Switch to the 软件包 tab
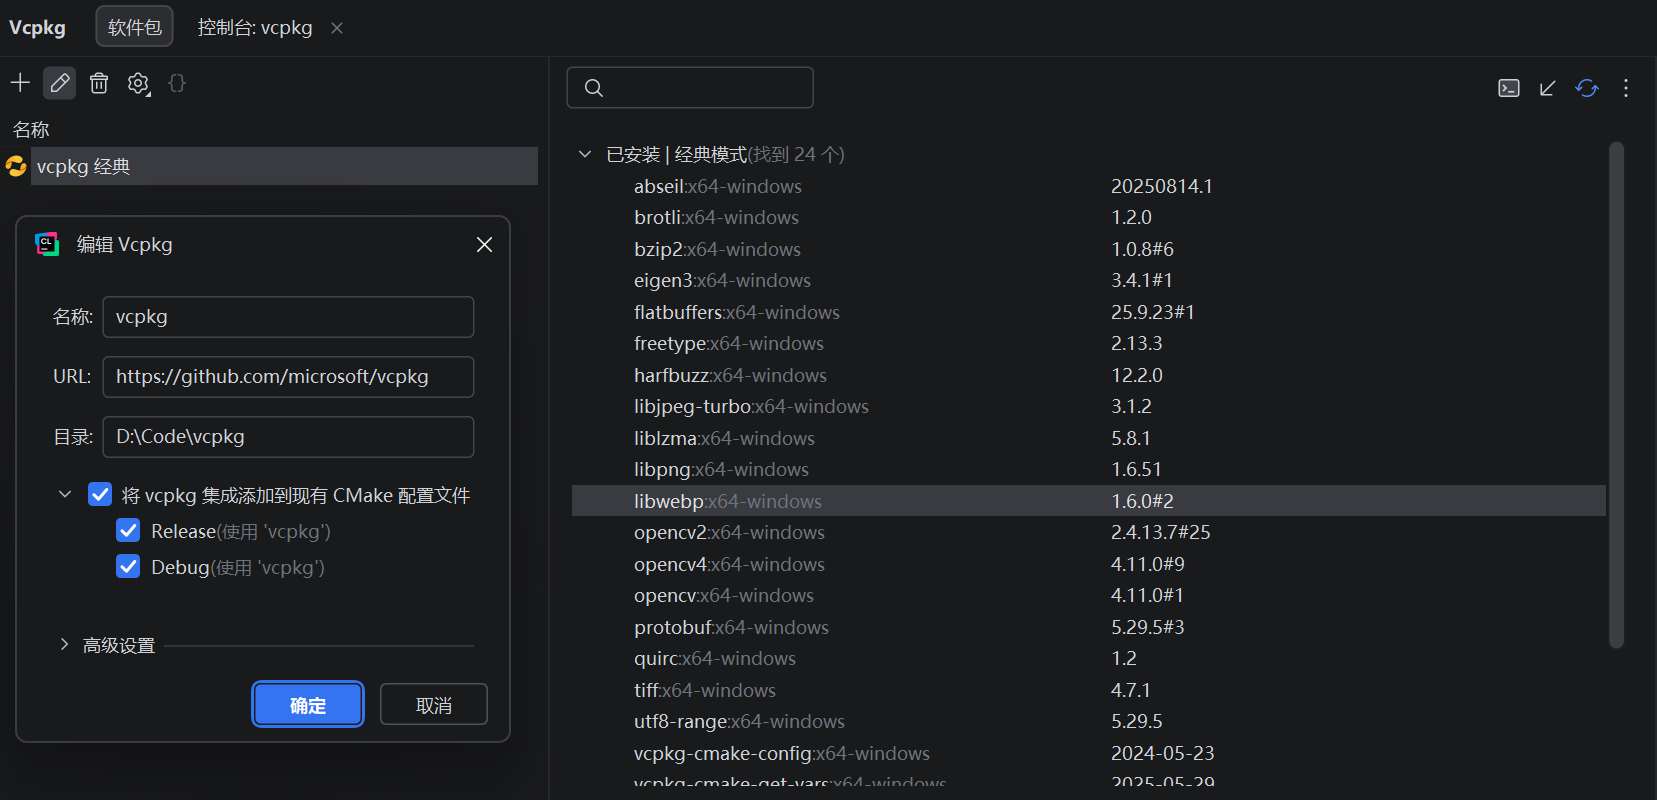1657x800 pixels. [135, 27]
